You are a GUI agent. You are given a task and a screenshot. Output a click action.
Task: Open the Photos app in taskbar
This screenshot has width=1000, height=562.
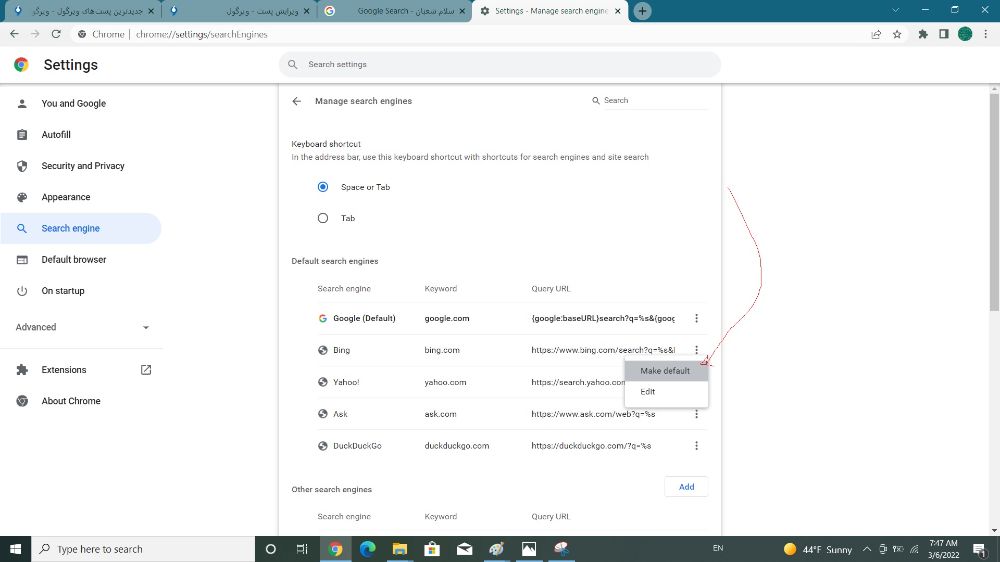[x=529, y=549]
